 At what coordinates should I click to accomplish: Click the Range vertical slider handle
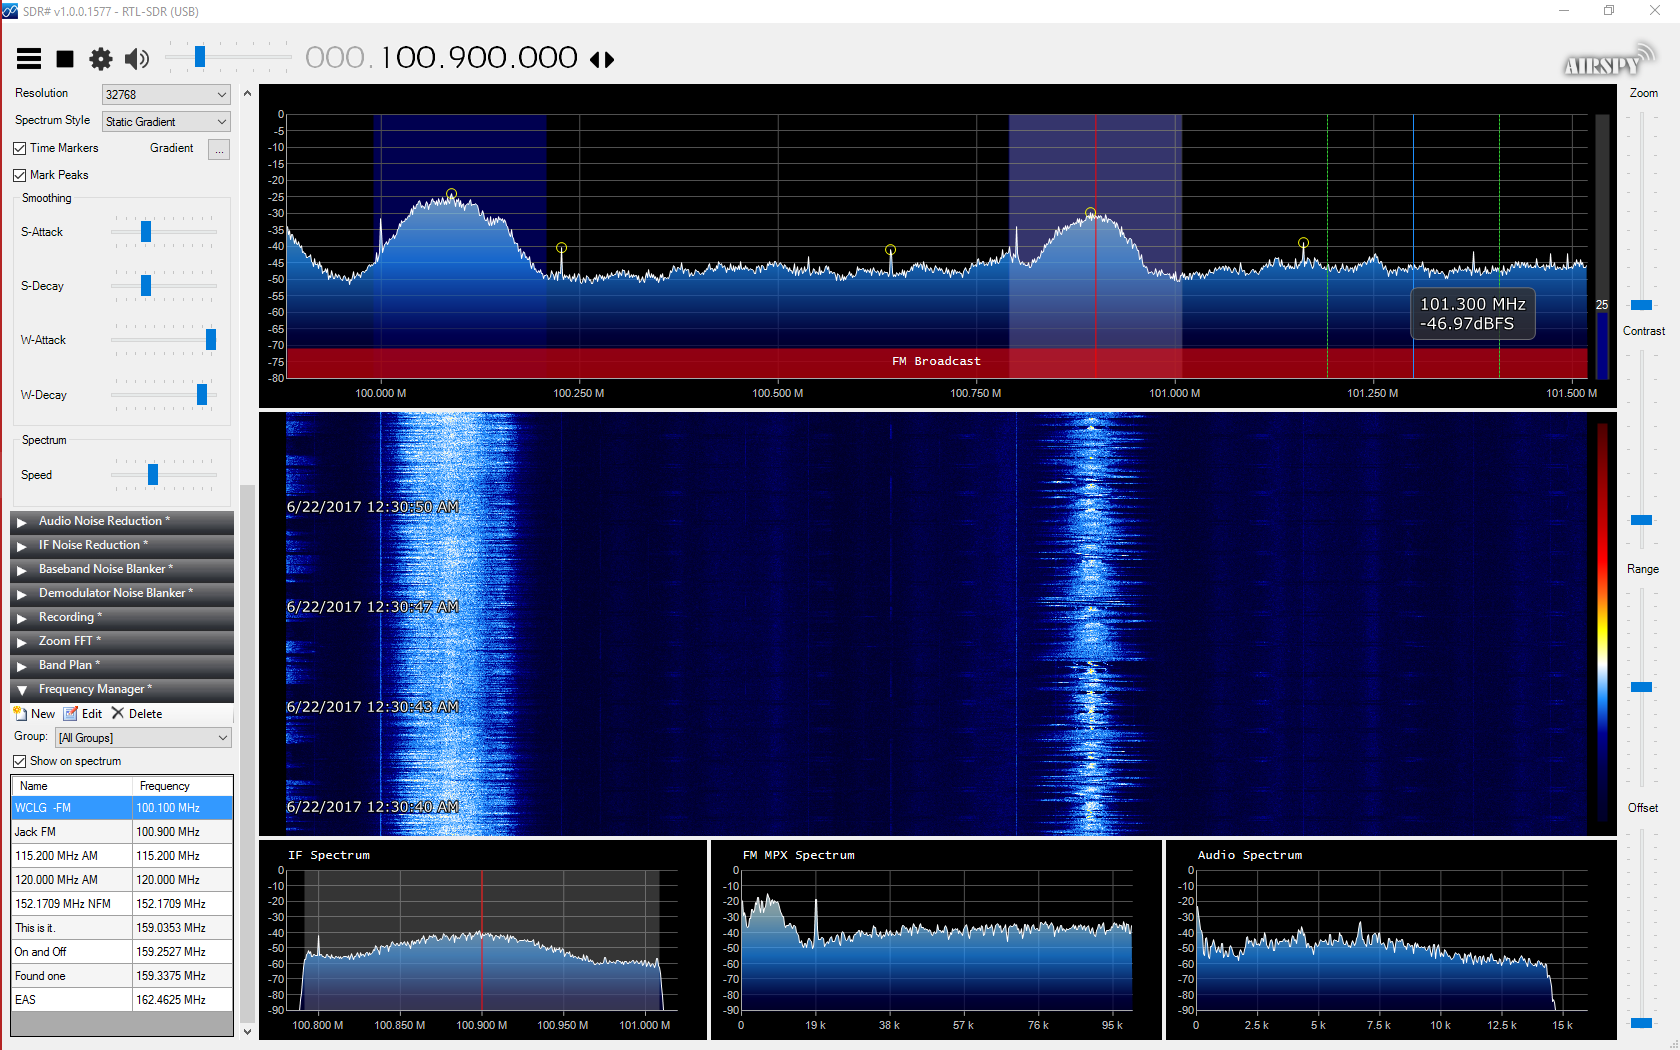(x=1642, y=687)
